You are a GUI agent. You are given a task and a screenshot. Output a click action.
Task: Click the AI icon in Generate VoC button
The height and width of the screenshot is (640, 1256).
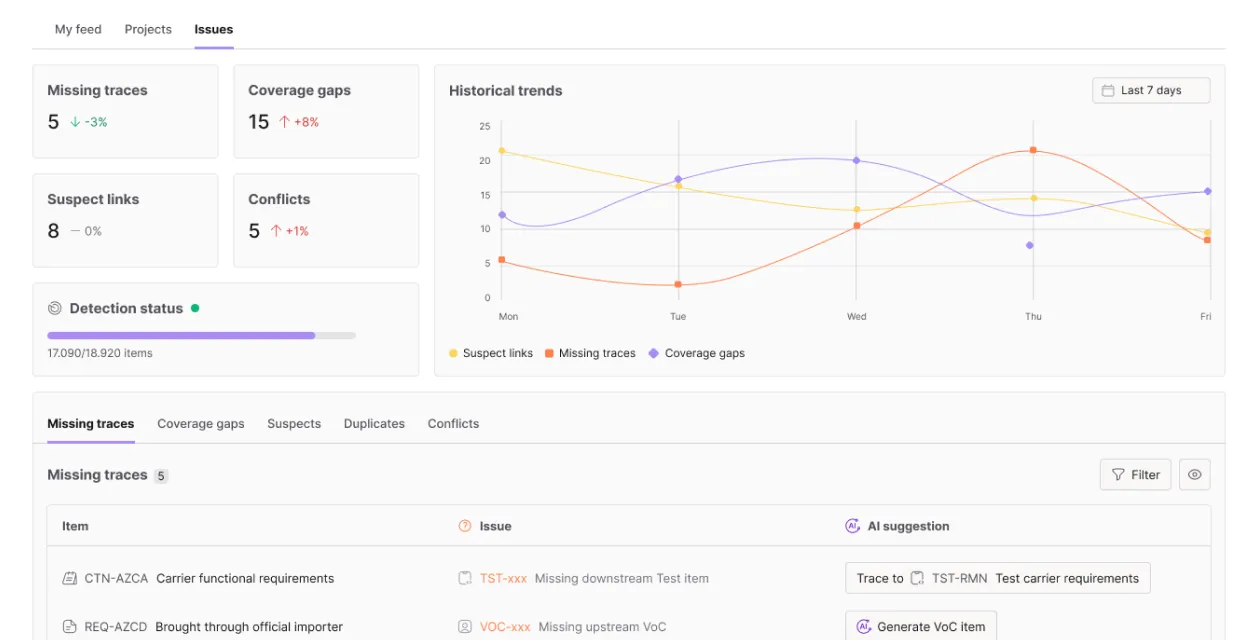pos(864,627)
